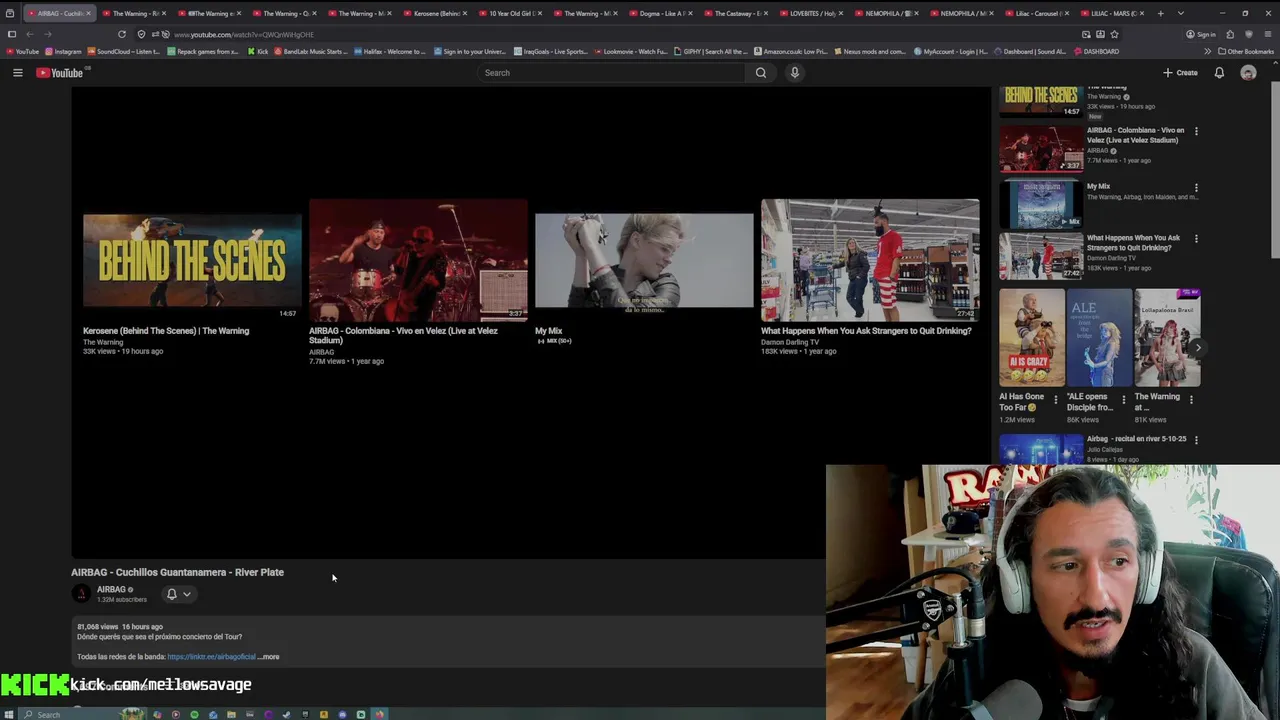Open Windows Start menu

point(10,714)
